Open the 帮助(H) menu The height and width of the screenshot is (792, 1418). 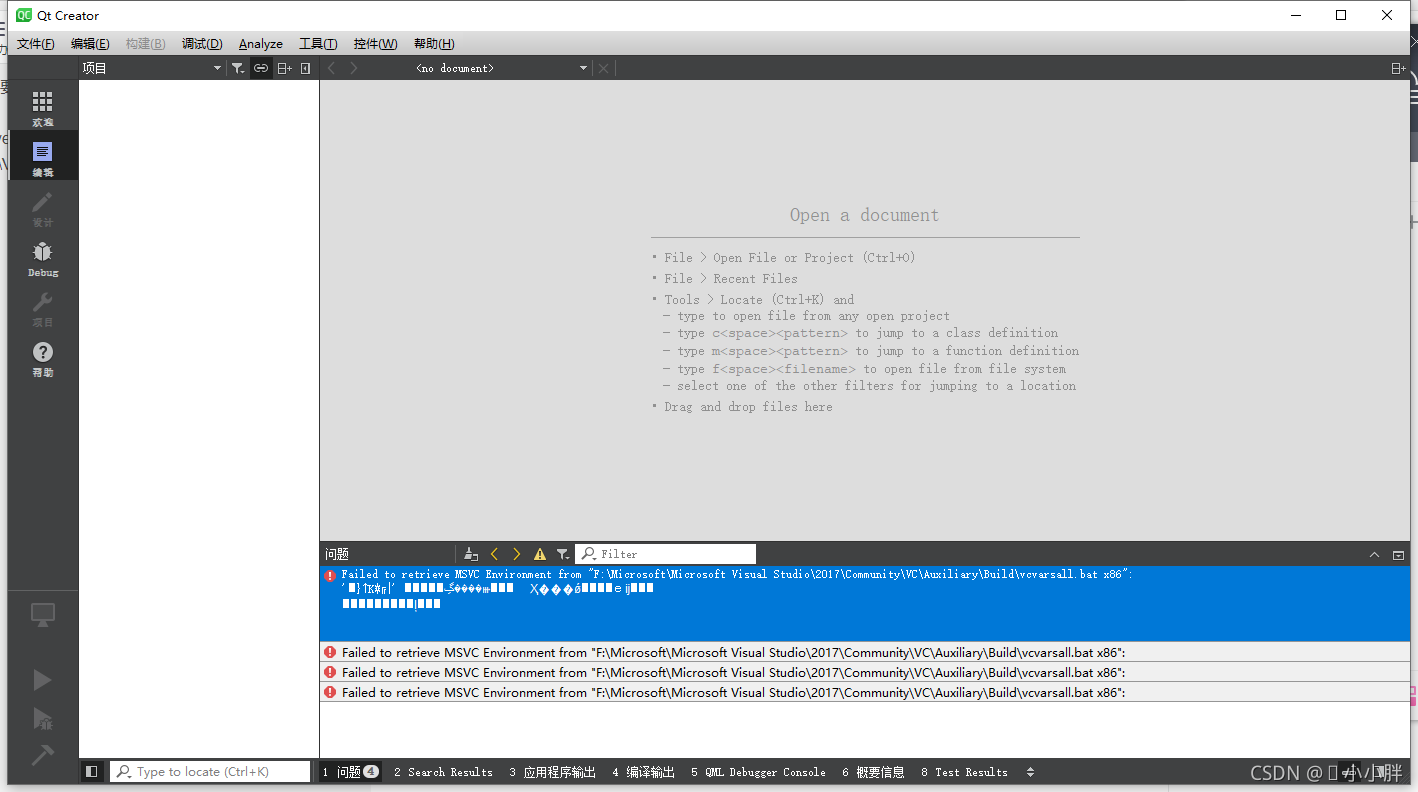click(434, 44)
